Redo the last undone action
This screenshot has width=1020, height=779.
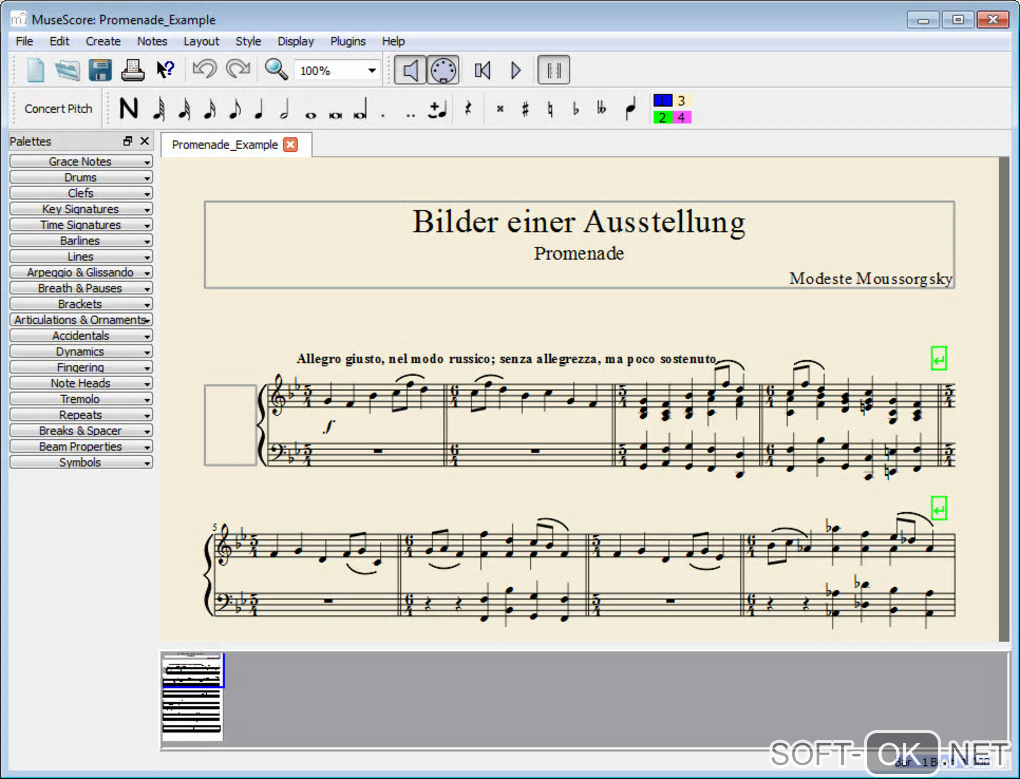tap(237, 69)
